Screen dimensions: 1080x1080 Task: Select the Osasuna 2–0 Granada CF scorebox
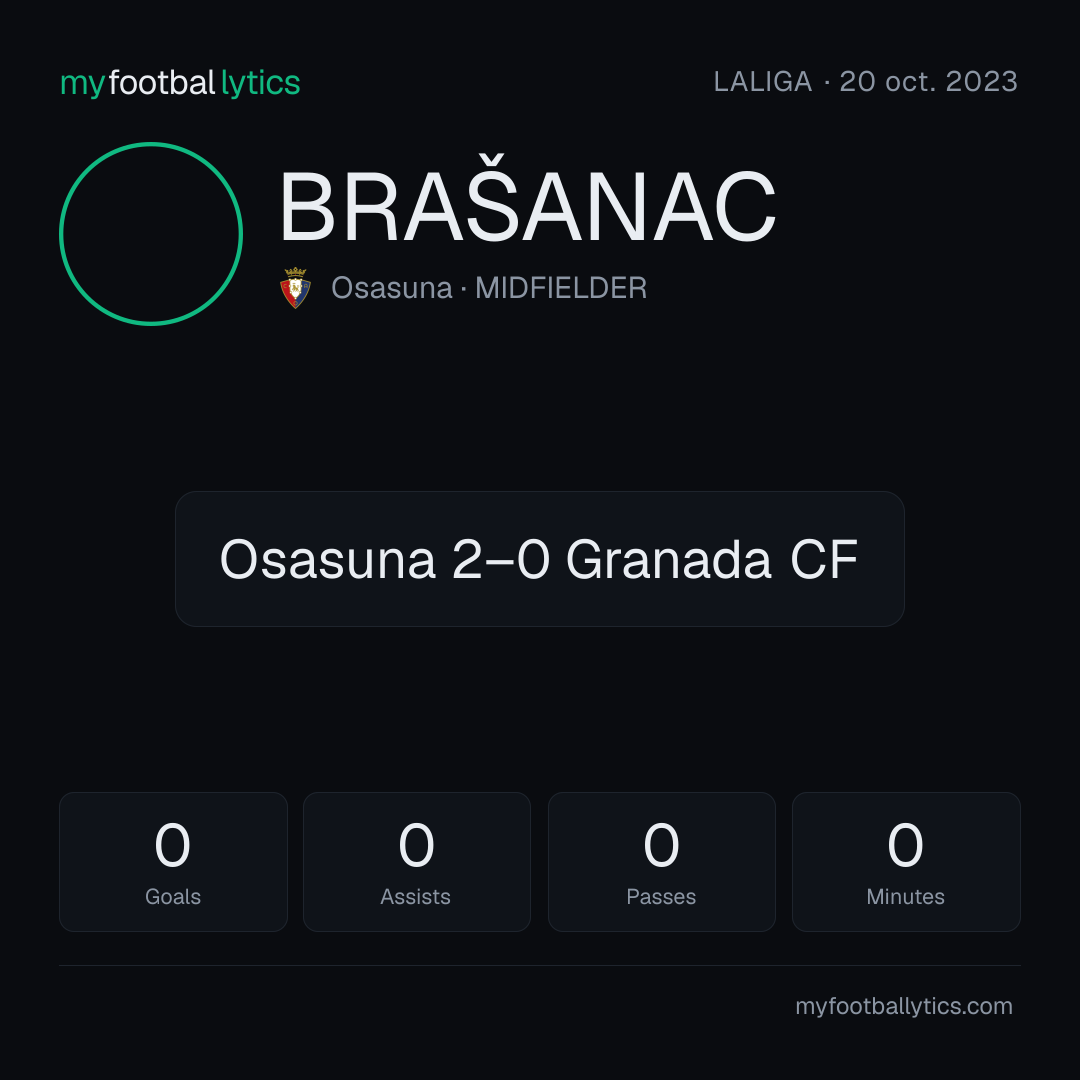tap(539, 559)
